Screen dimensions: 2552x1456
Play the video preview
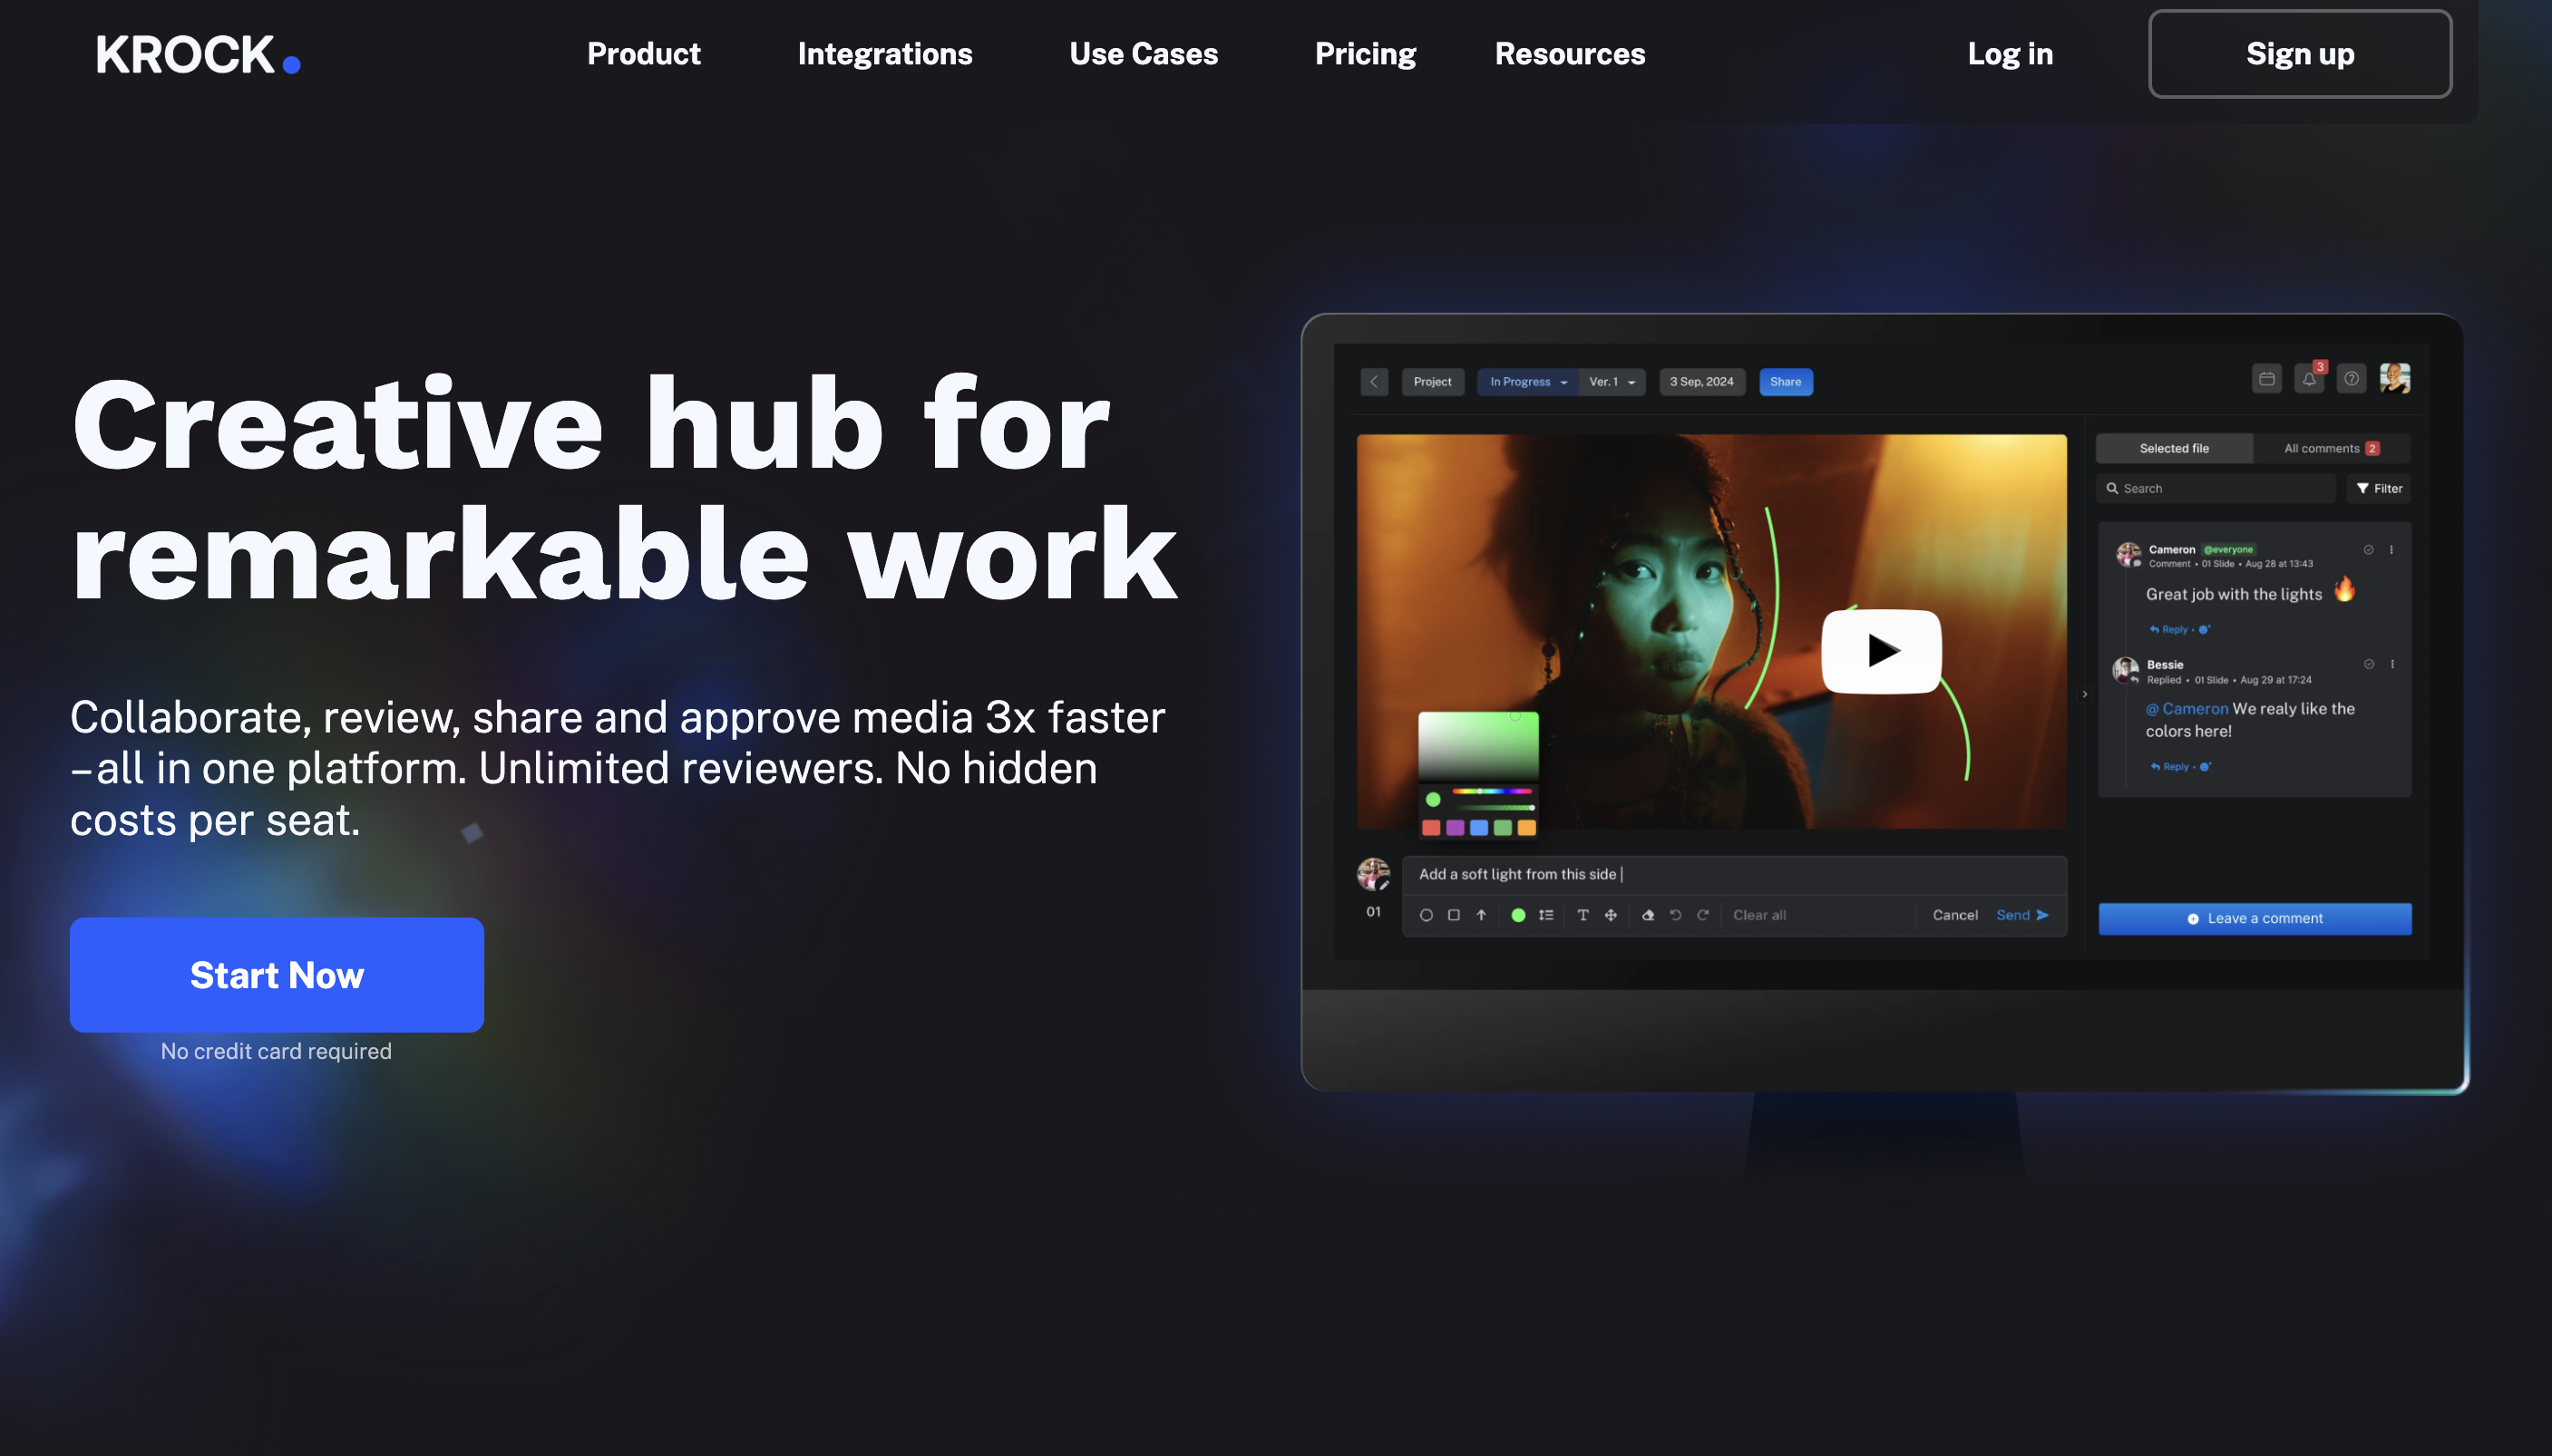tap(1880, 651)
